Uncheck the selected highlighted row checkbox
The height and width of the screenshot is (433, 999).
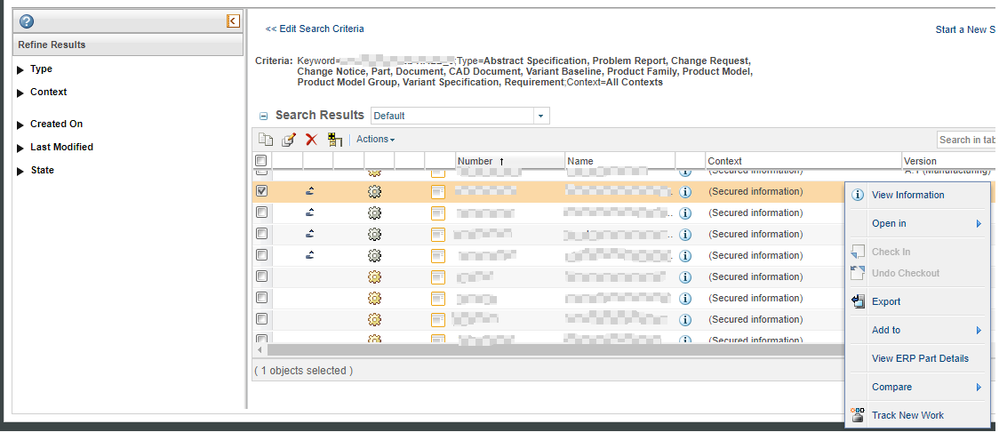pyautogui.click(x=261, y=191)
